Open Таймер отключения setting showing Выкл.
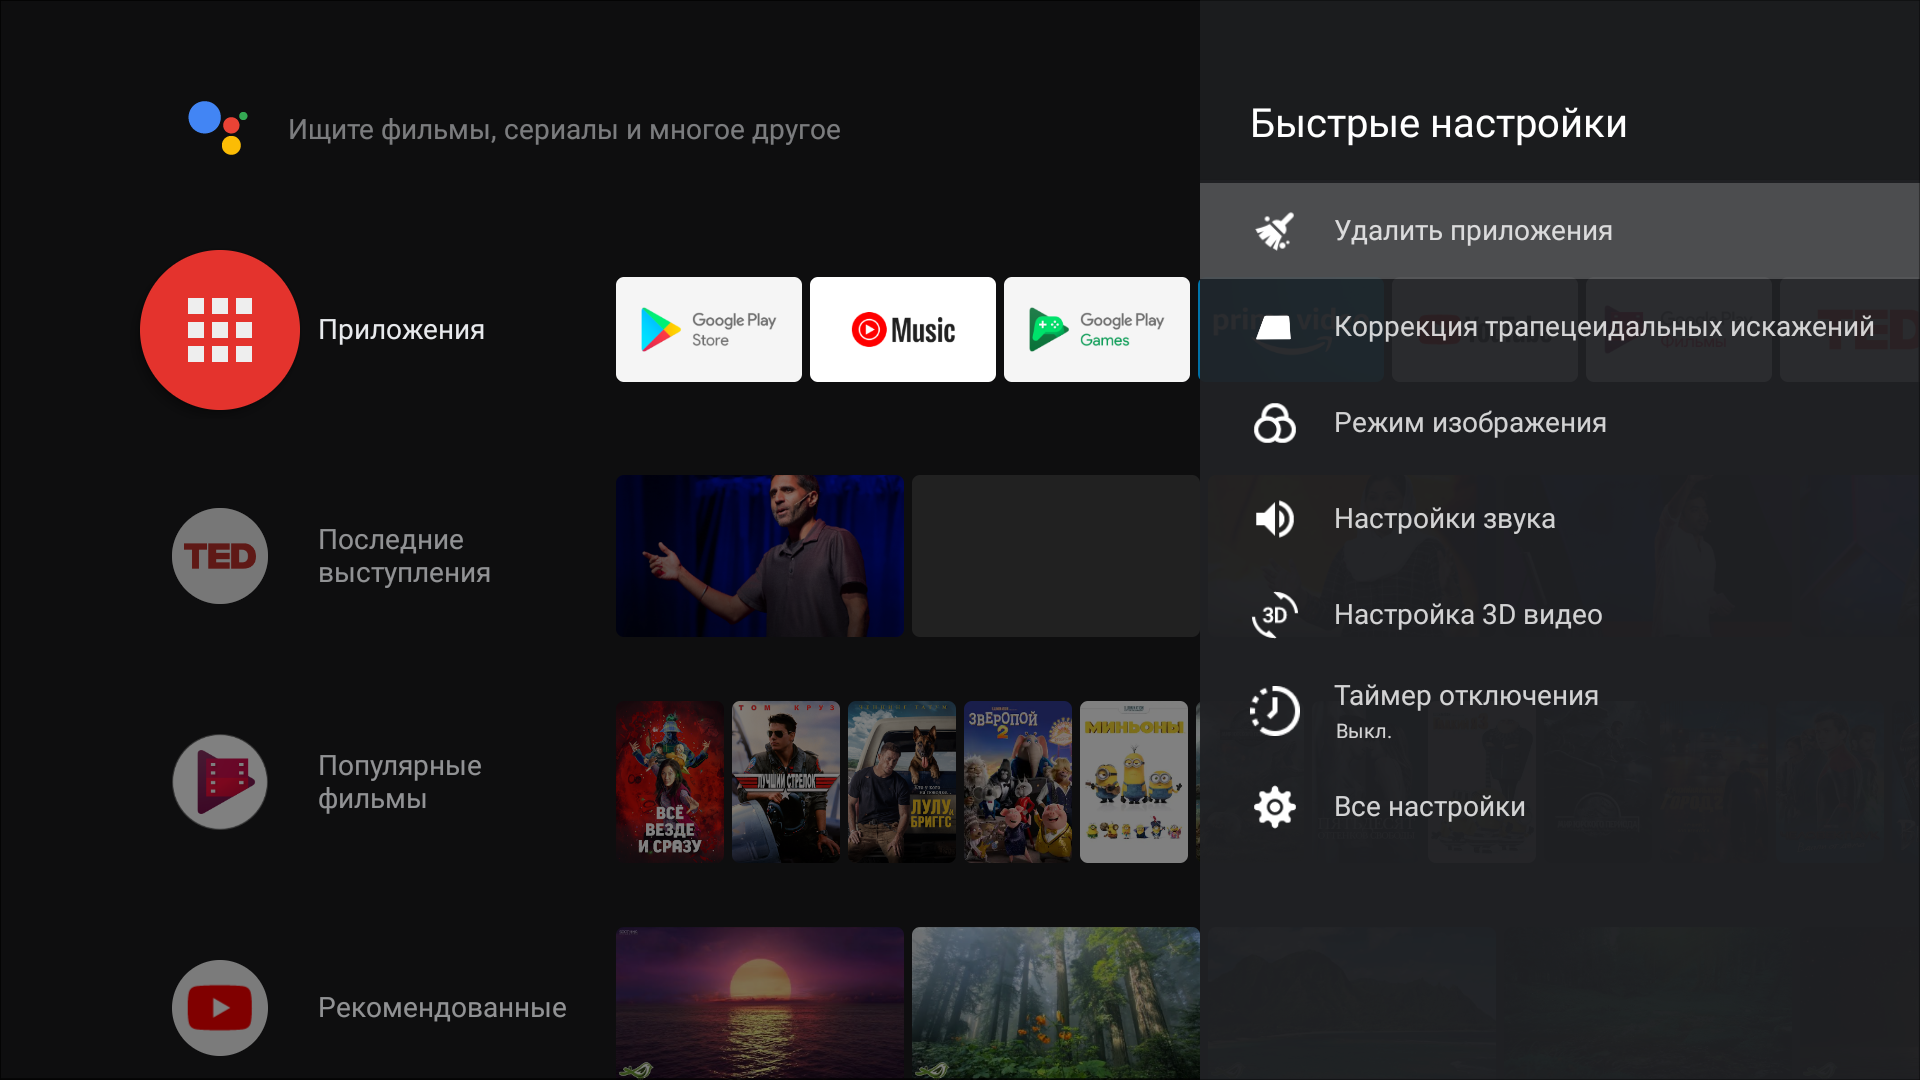The image size is (1920, 1080). pyautogui.click(x=1466, y=711)
